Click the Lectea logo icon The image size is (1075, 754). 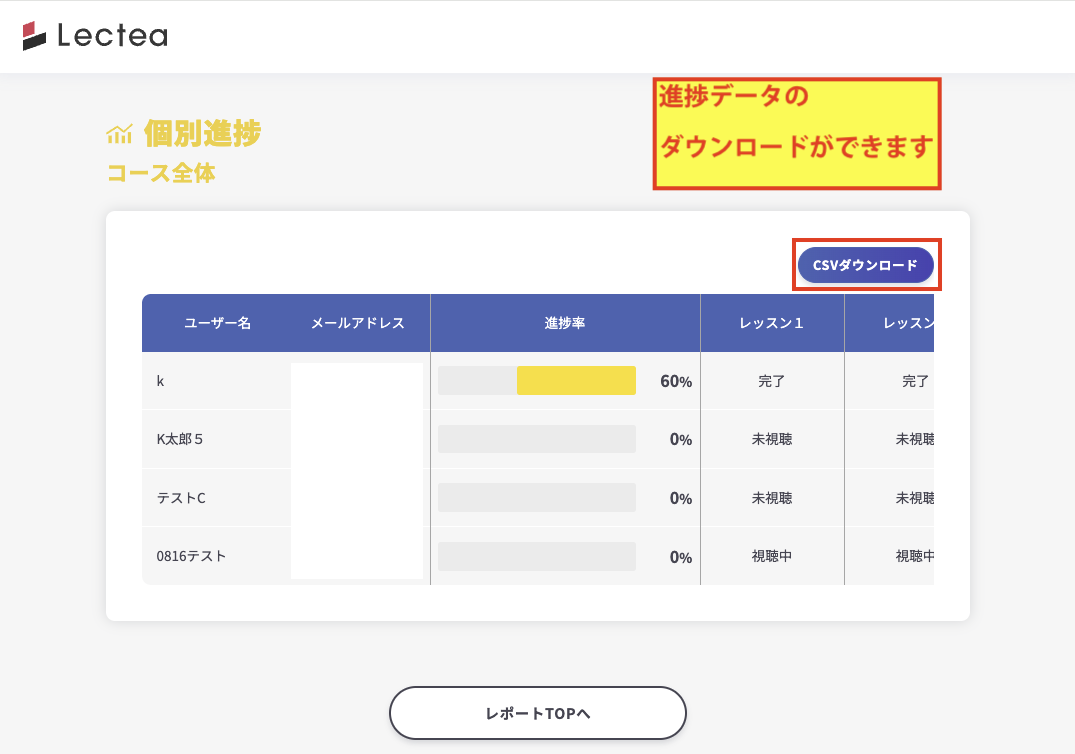tap(35, 36)
